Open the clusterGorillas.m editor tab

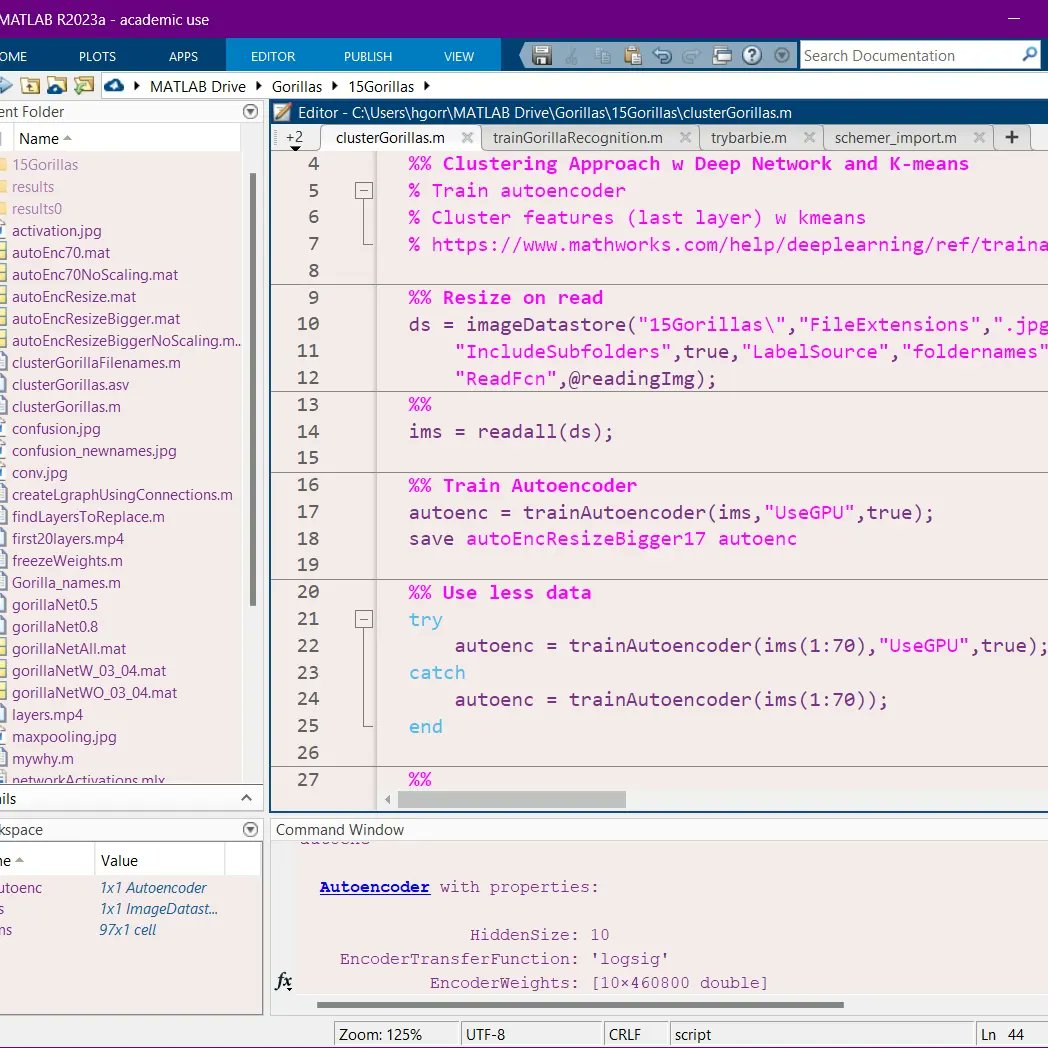point(390,138)
